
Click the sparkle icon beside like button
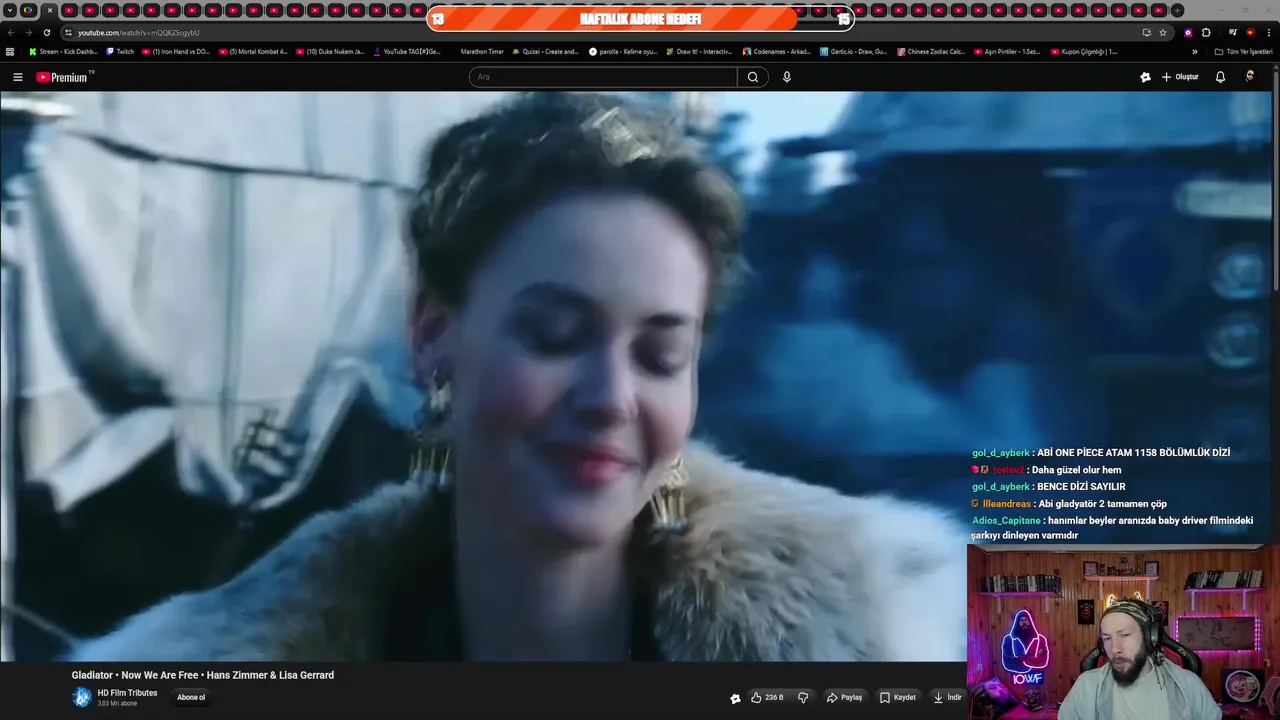click(735, 698)
